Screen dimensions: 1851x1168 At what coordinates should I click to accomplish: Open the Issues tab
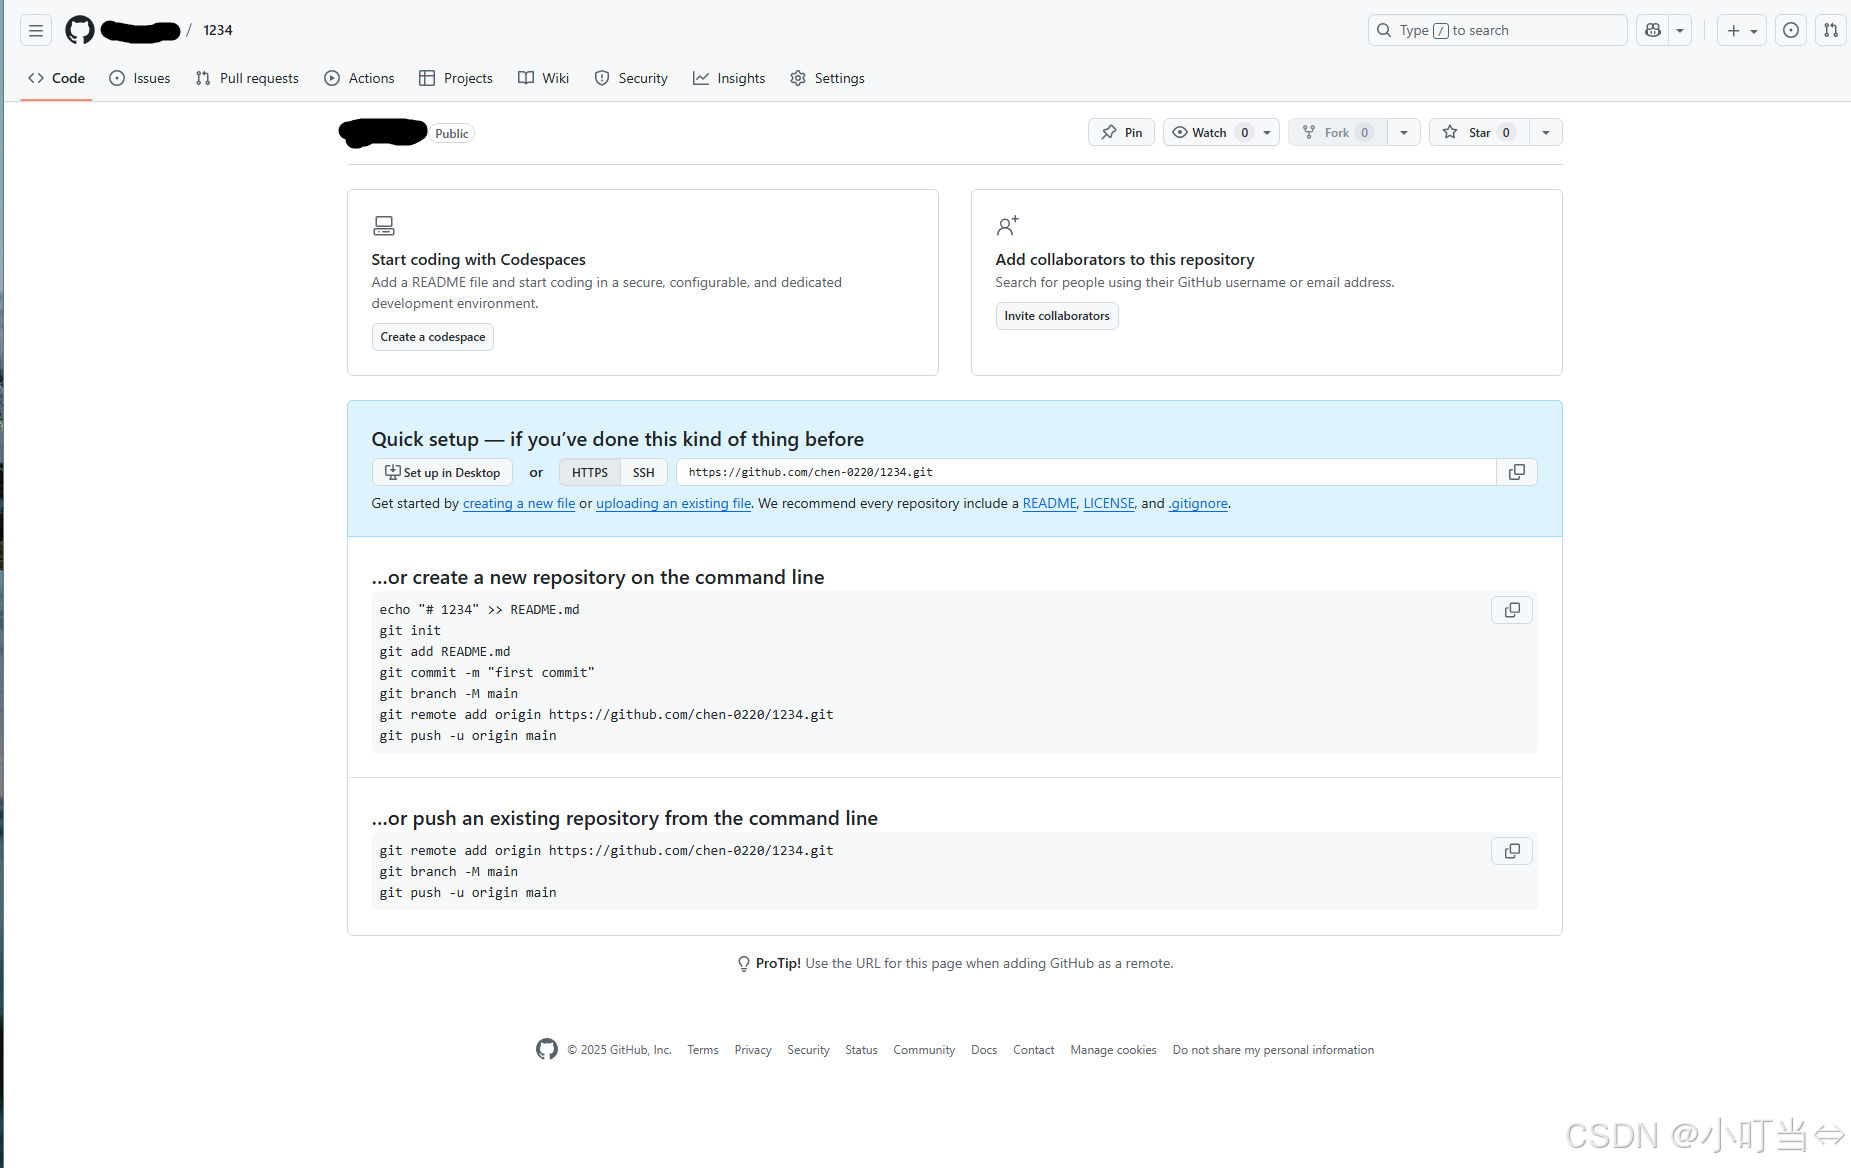[x=140, y=78]
